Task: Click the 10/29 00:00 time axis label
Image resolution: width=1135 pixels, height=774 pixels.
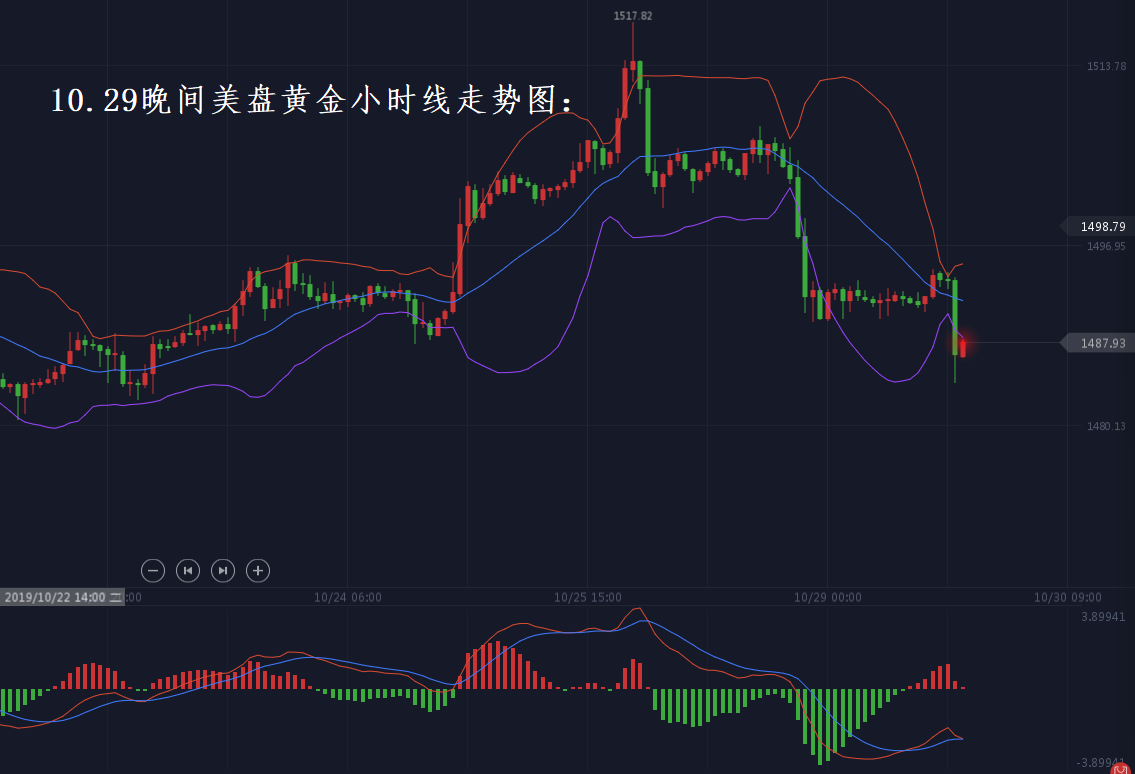Action: 827,597
